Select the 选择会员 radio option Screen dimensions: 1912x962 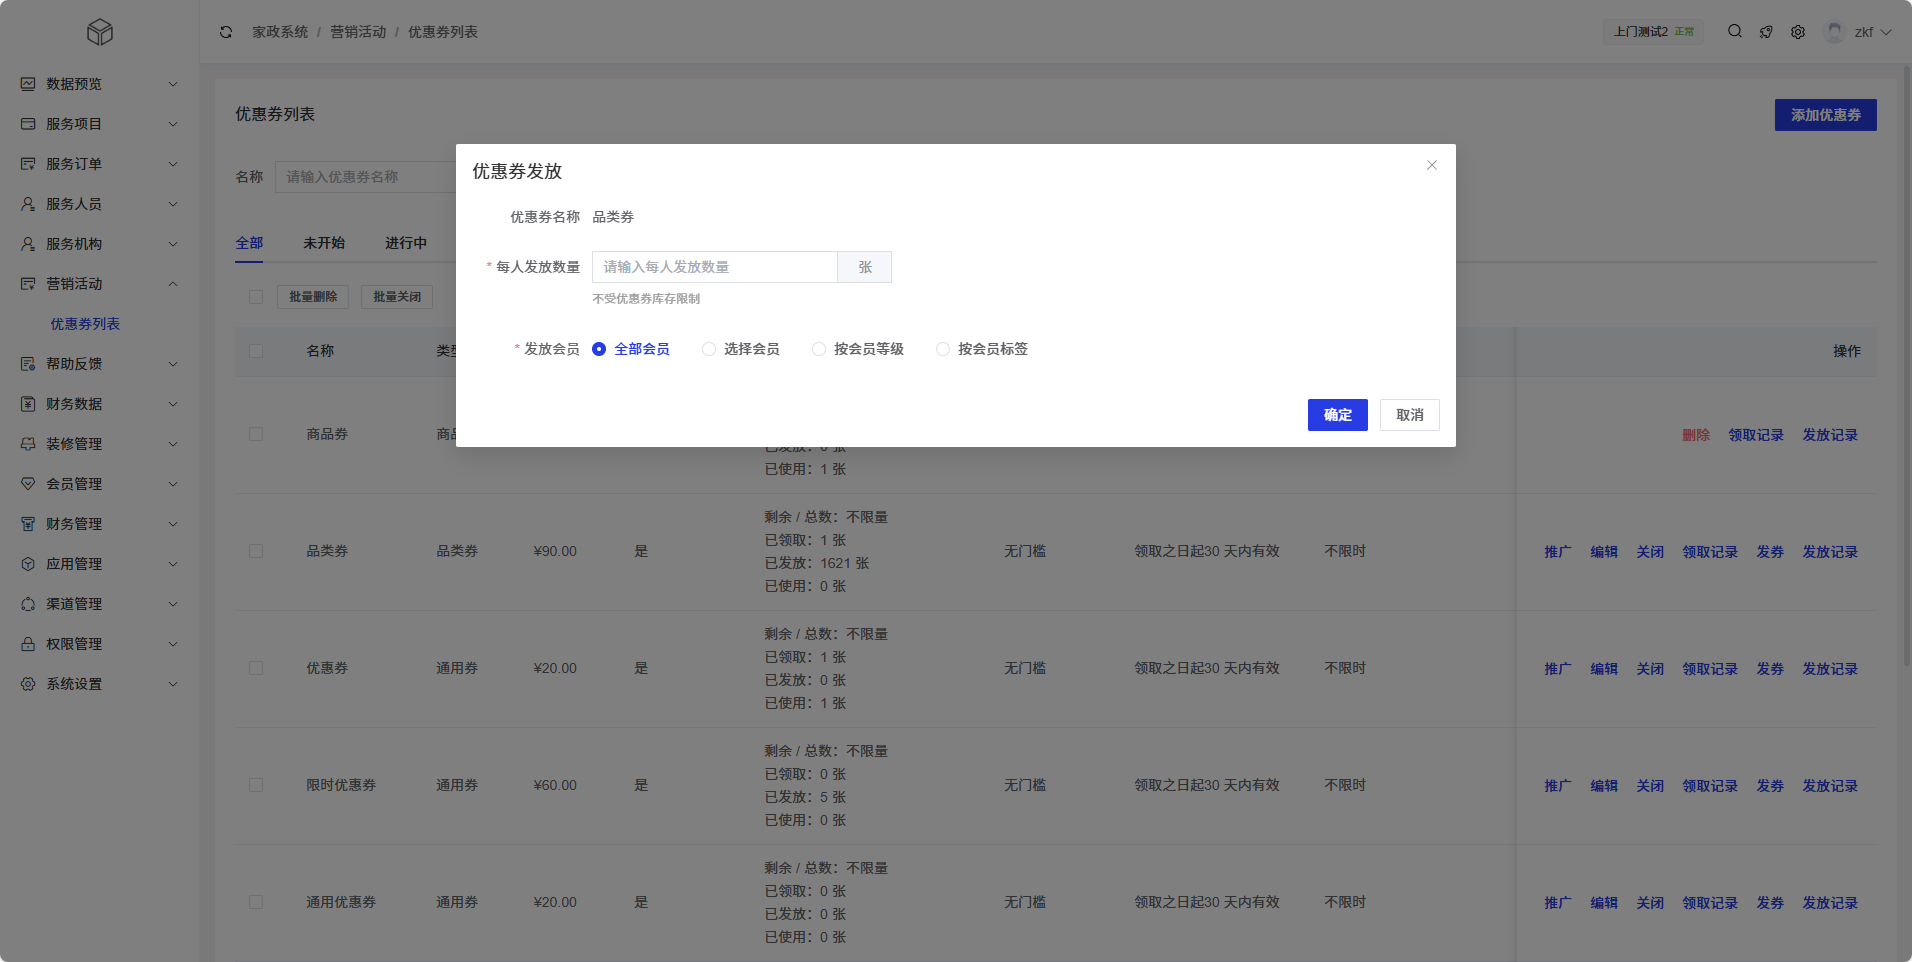point(709,349)
